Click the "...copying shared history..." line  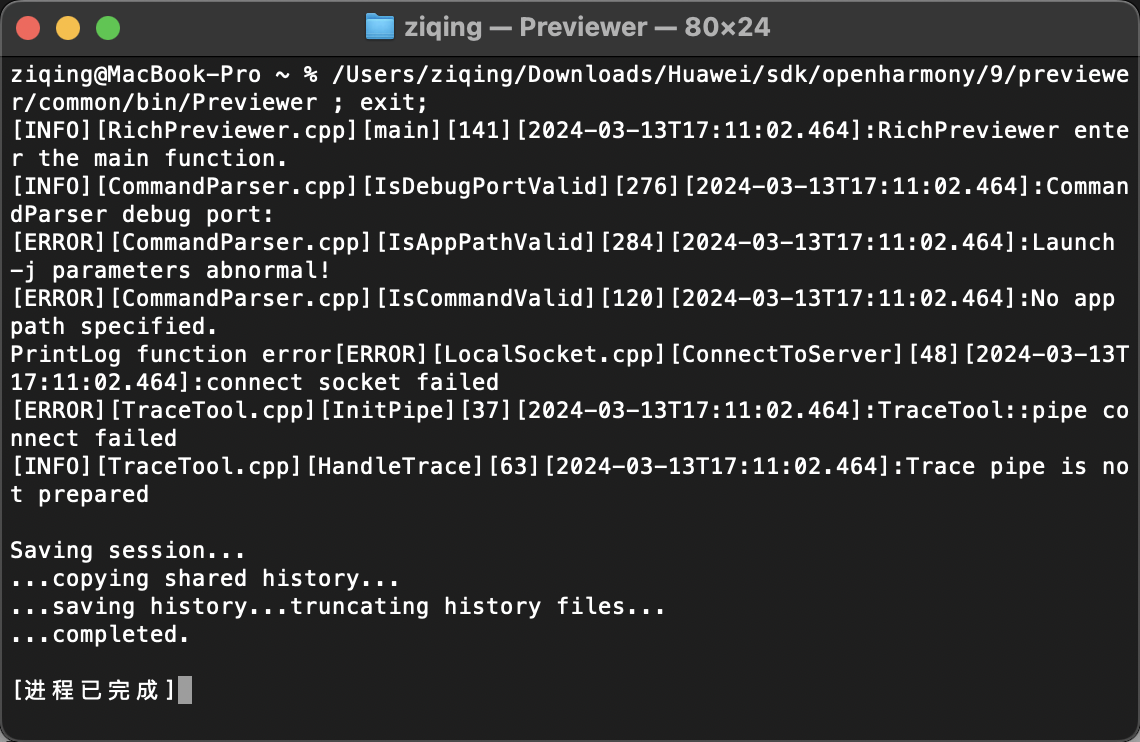[x=205, y=578]
